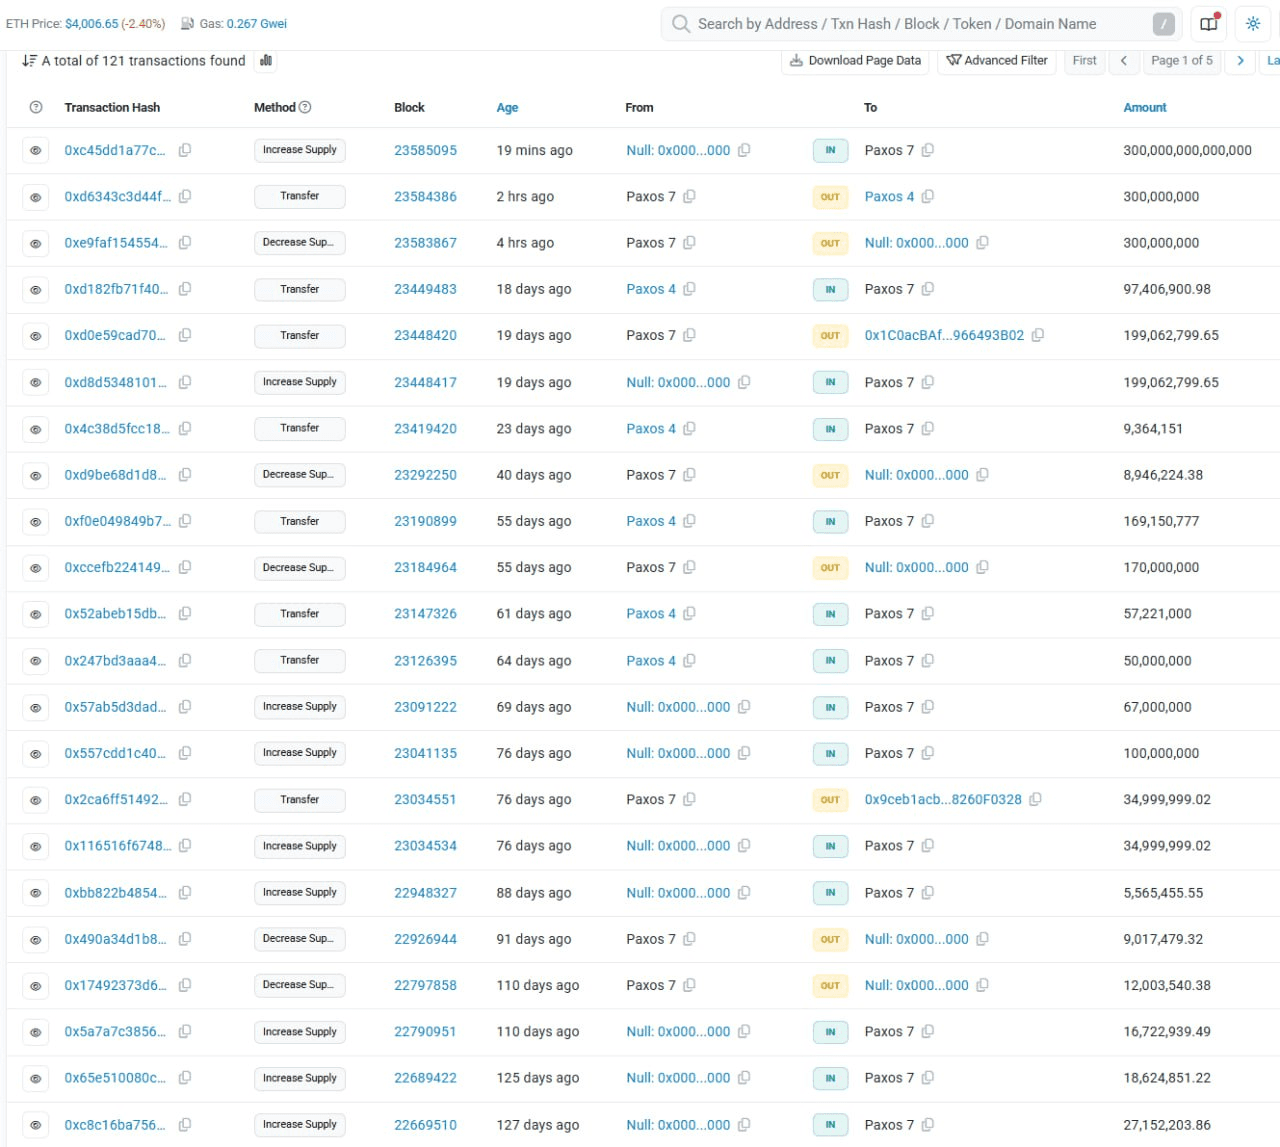Go to previous page with left chevron
This screenshot has height=1147, width=1280.
point(1124,61)
